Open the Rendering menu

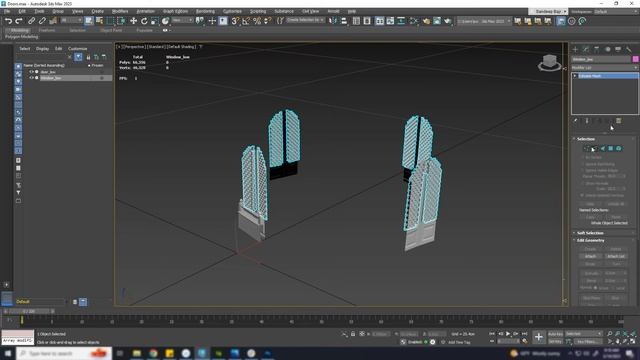pos(205,11)
